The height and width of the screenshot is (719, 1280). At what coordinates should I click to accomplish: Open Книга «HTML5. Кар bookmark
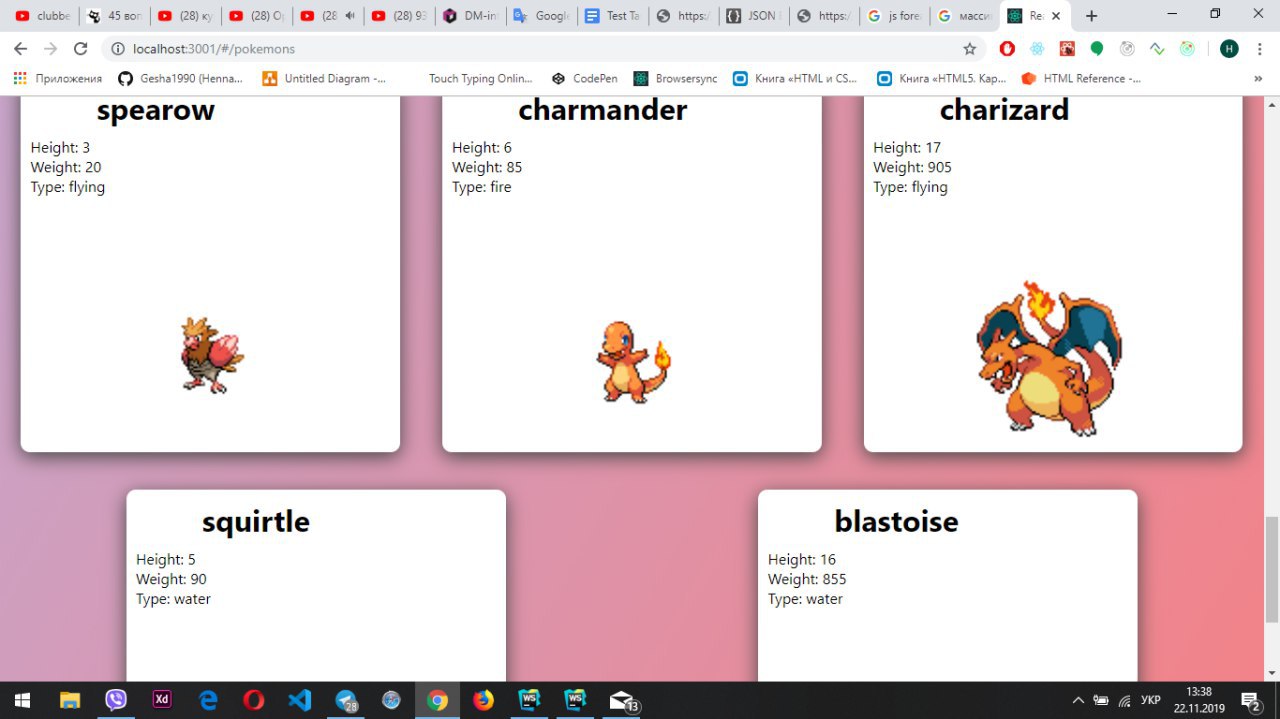(x=941, y=78)
